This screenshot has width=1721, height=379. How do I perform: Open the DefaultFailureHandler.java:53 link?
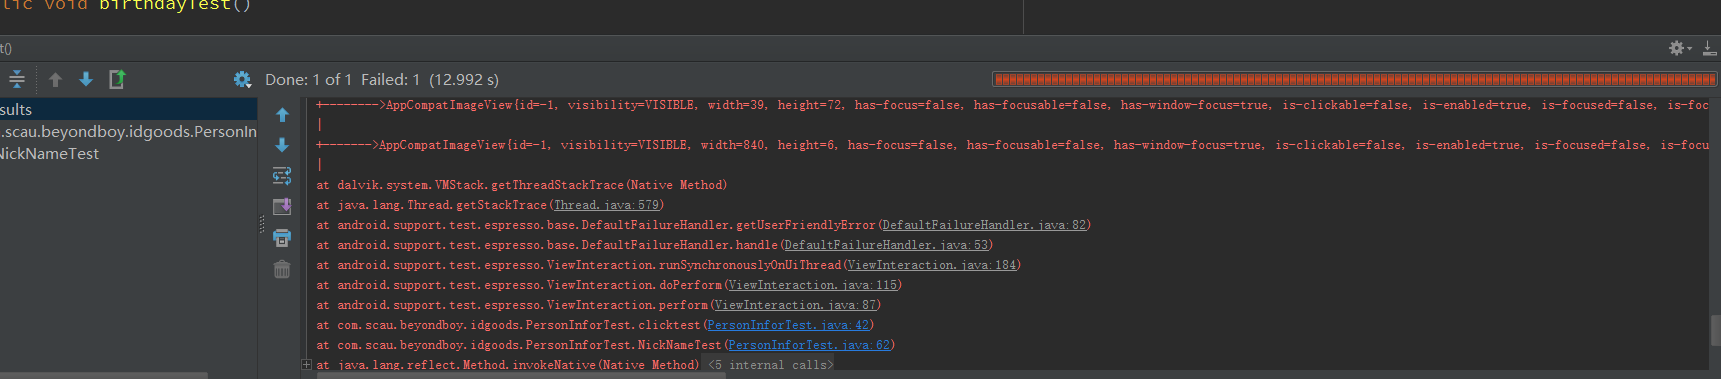point(886,245)
